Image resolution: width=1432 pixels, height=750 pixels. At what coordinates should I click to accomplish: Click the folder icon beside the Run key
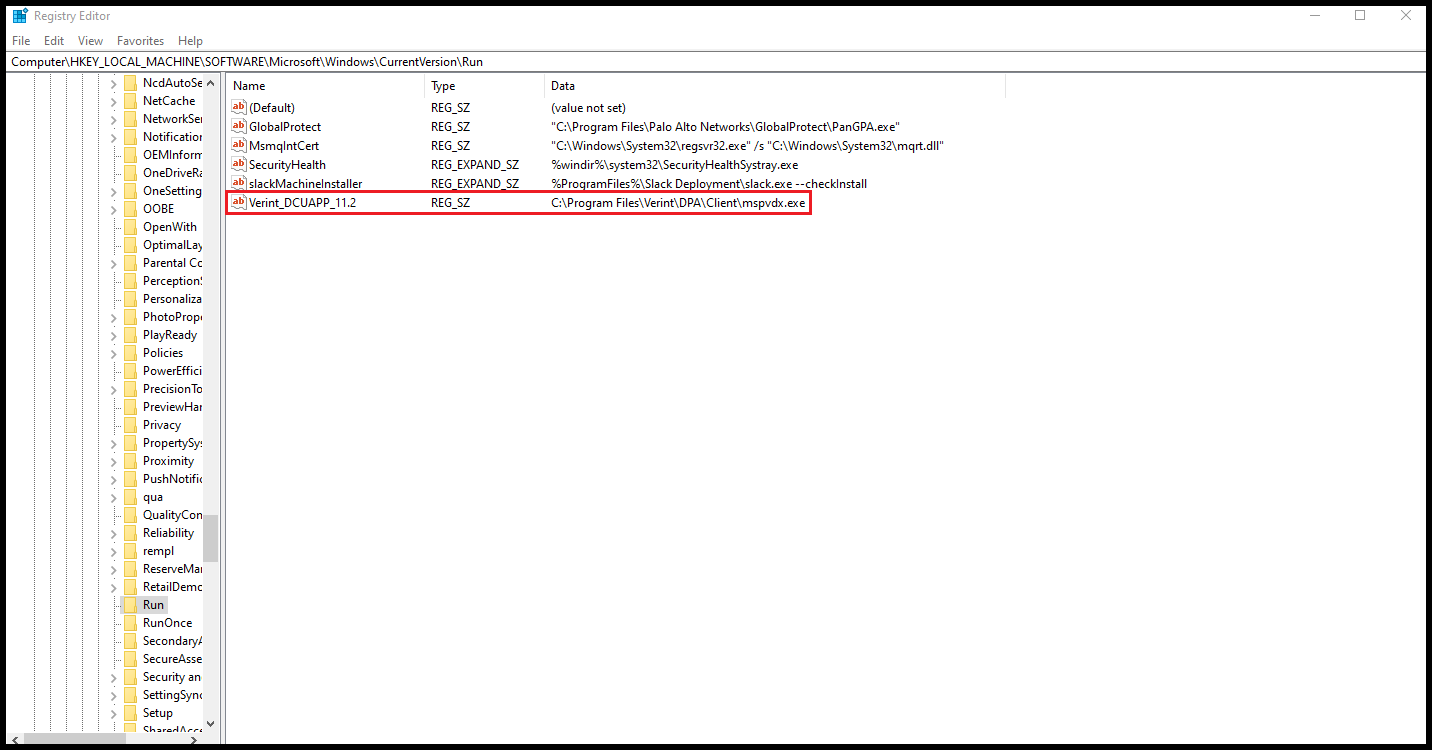point(130,605)
